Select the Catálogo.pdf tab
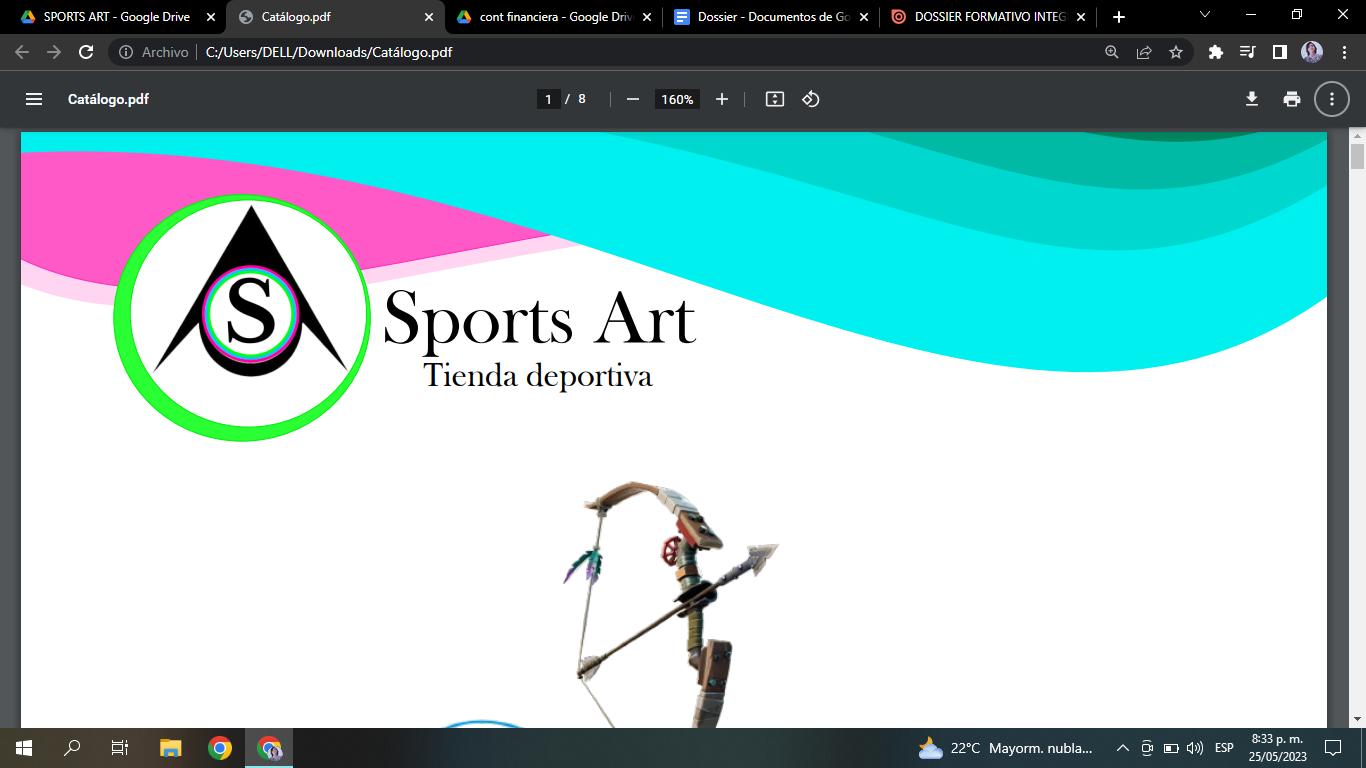Image resolution: width=1366 pixels, height=768 pixels. click(335, 17)
